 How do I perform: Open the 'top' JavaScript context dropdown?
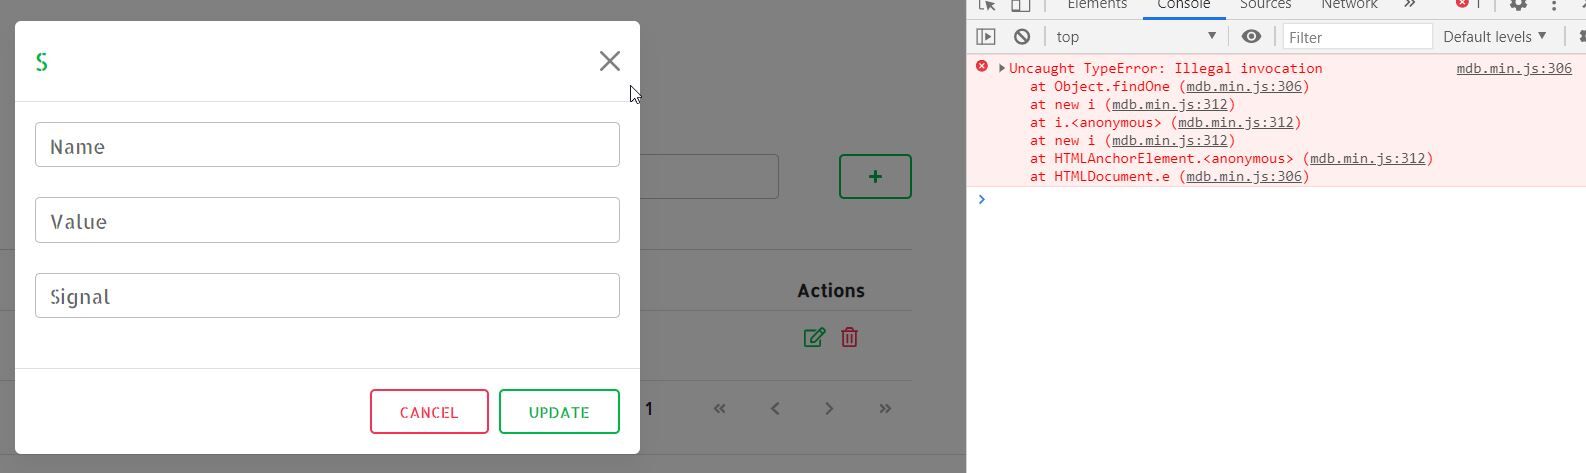(x=1136, y=37)
